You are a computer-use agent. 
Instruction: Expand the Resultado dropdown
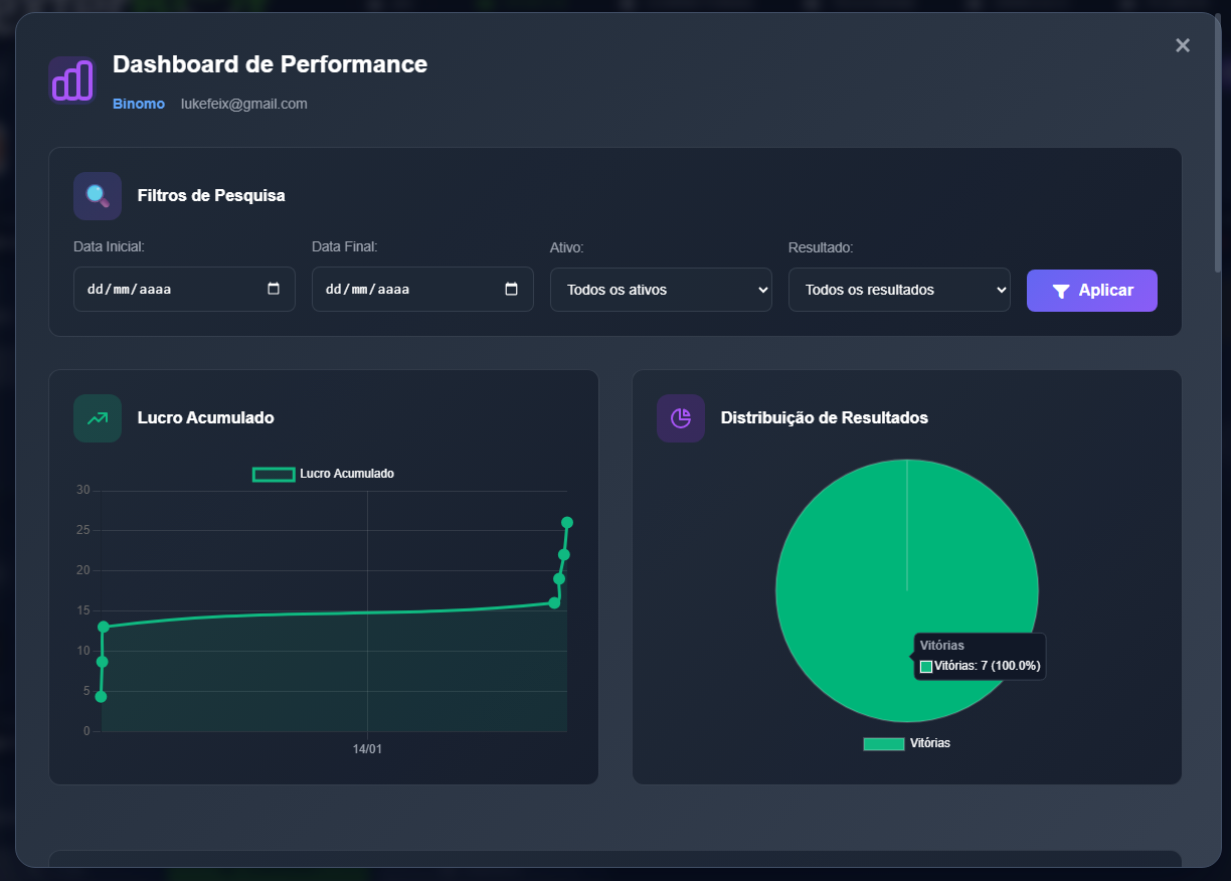[x=899, y=289]
